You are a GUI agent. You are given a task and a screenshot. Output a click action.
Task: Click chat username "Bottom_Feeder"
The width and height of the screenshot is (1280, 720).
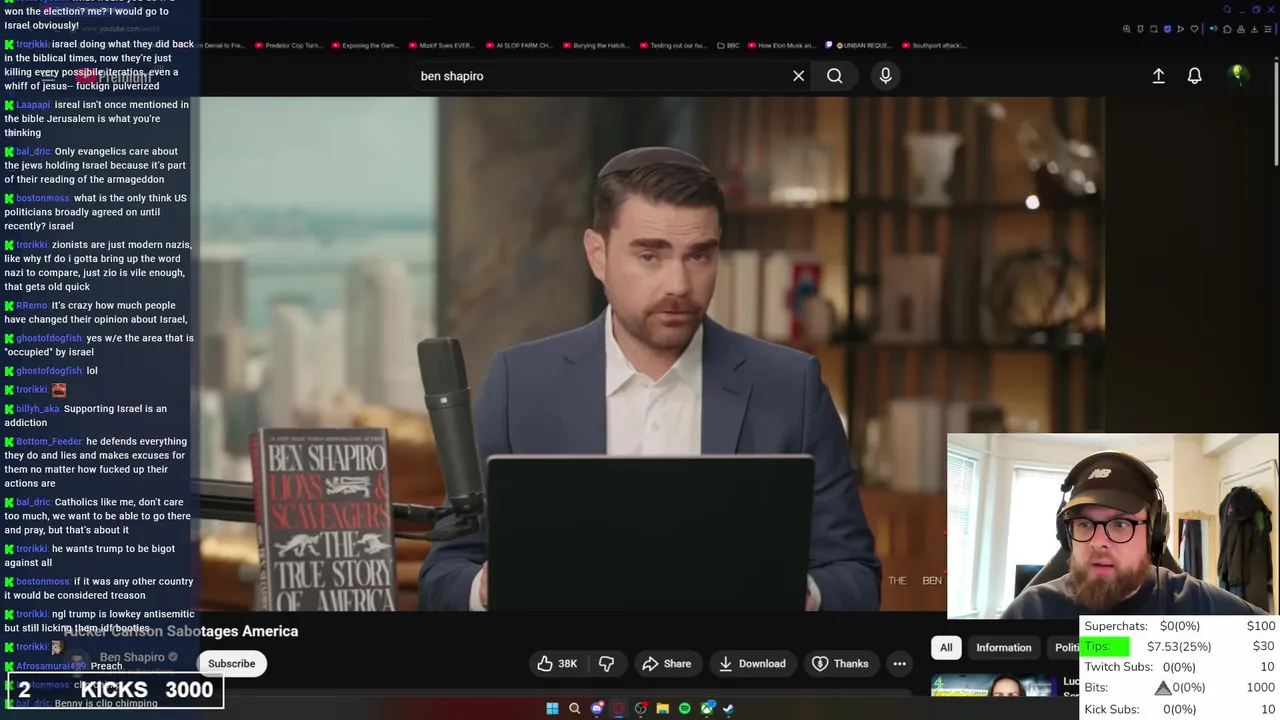pos(49,441)
